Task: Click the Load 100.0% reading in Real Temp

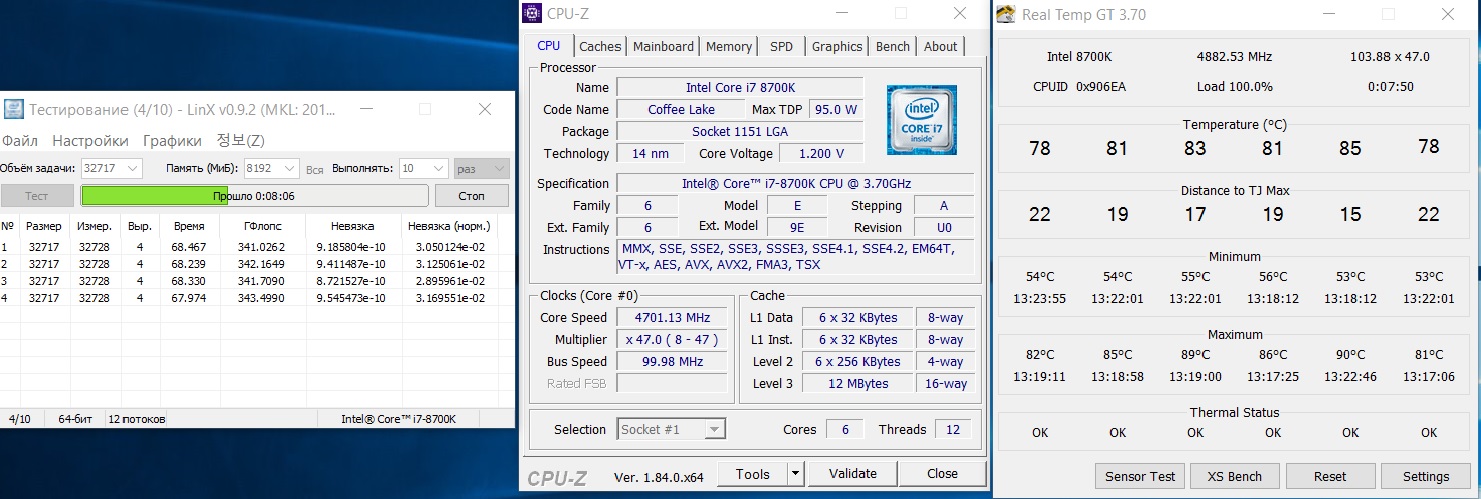Action: (x=1235, y=87)
